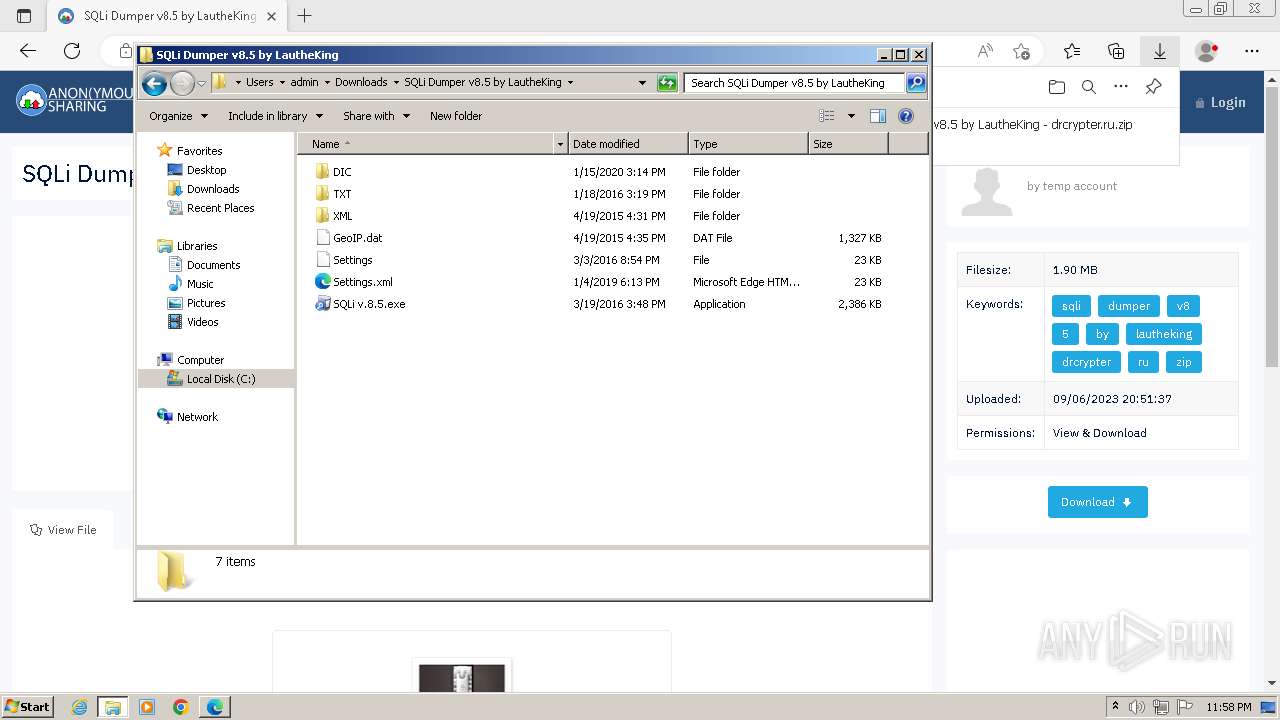Select Favorites in navigation pane

click(x=199, y=151)
